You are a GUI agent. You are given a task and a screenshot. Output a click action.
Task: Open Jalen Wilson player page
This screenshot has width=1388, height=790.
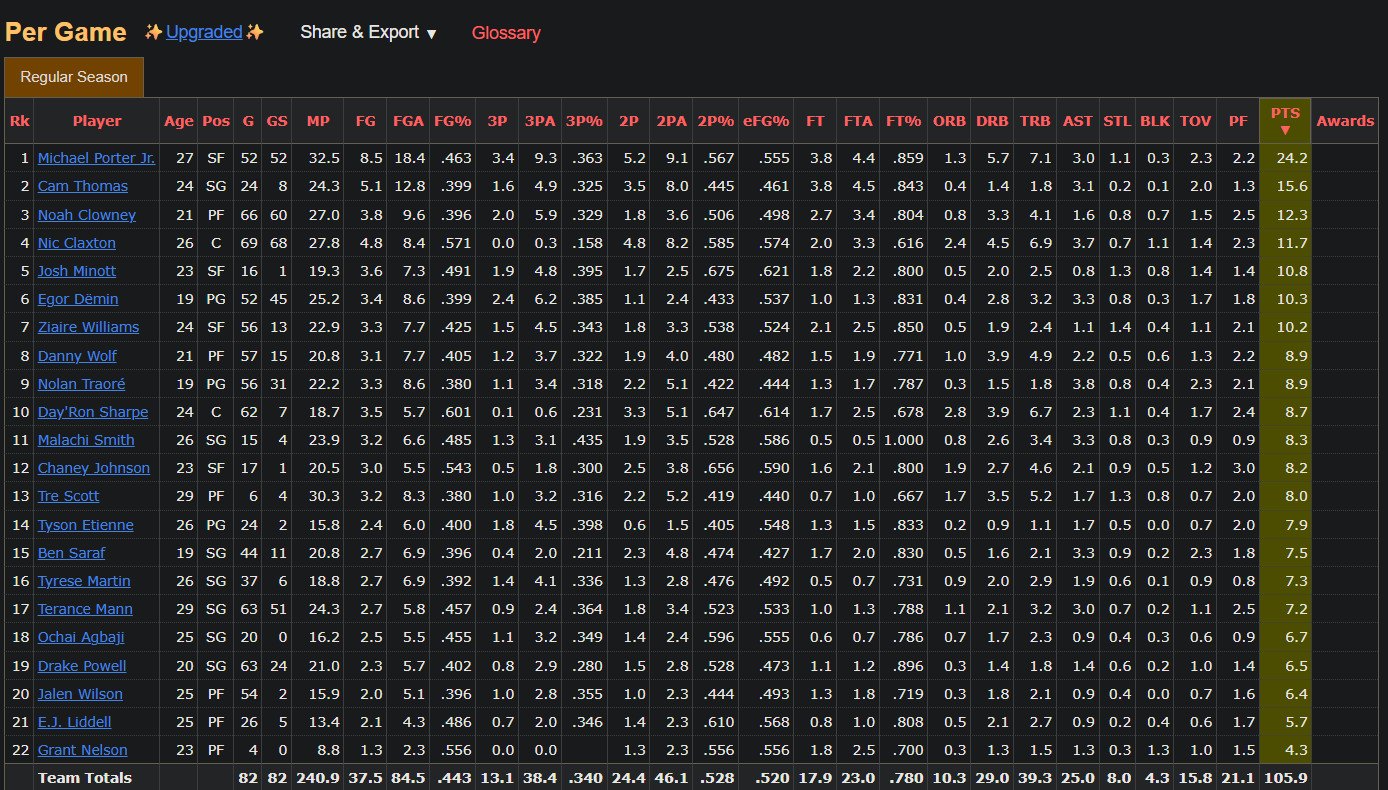click(x=80, y=694)
